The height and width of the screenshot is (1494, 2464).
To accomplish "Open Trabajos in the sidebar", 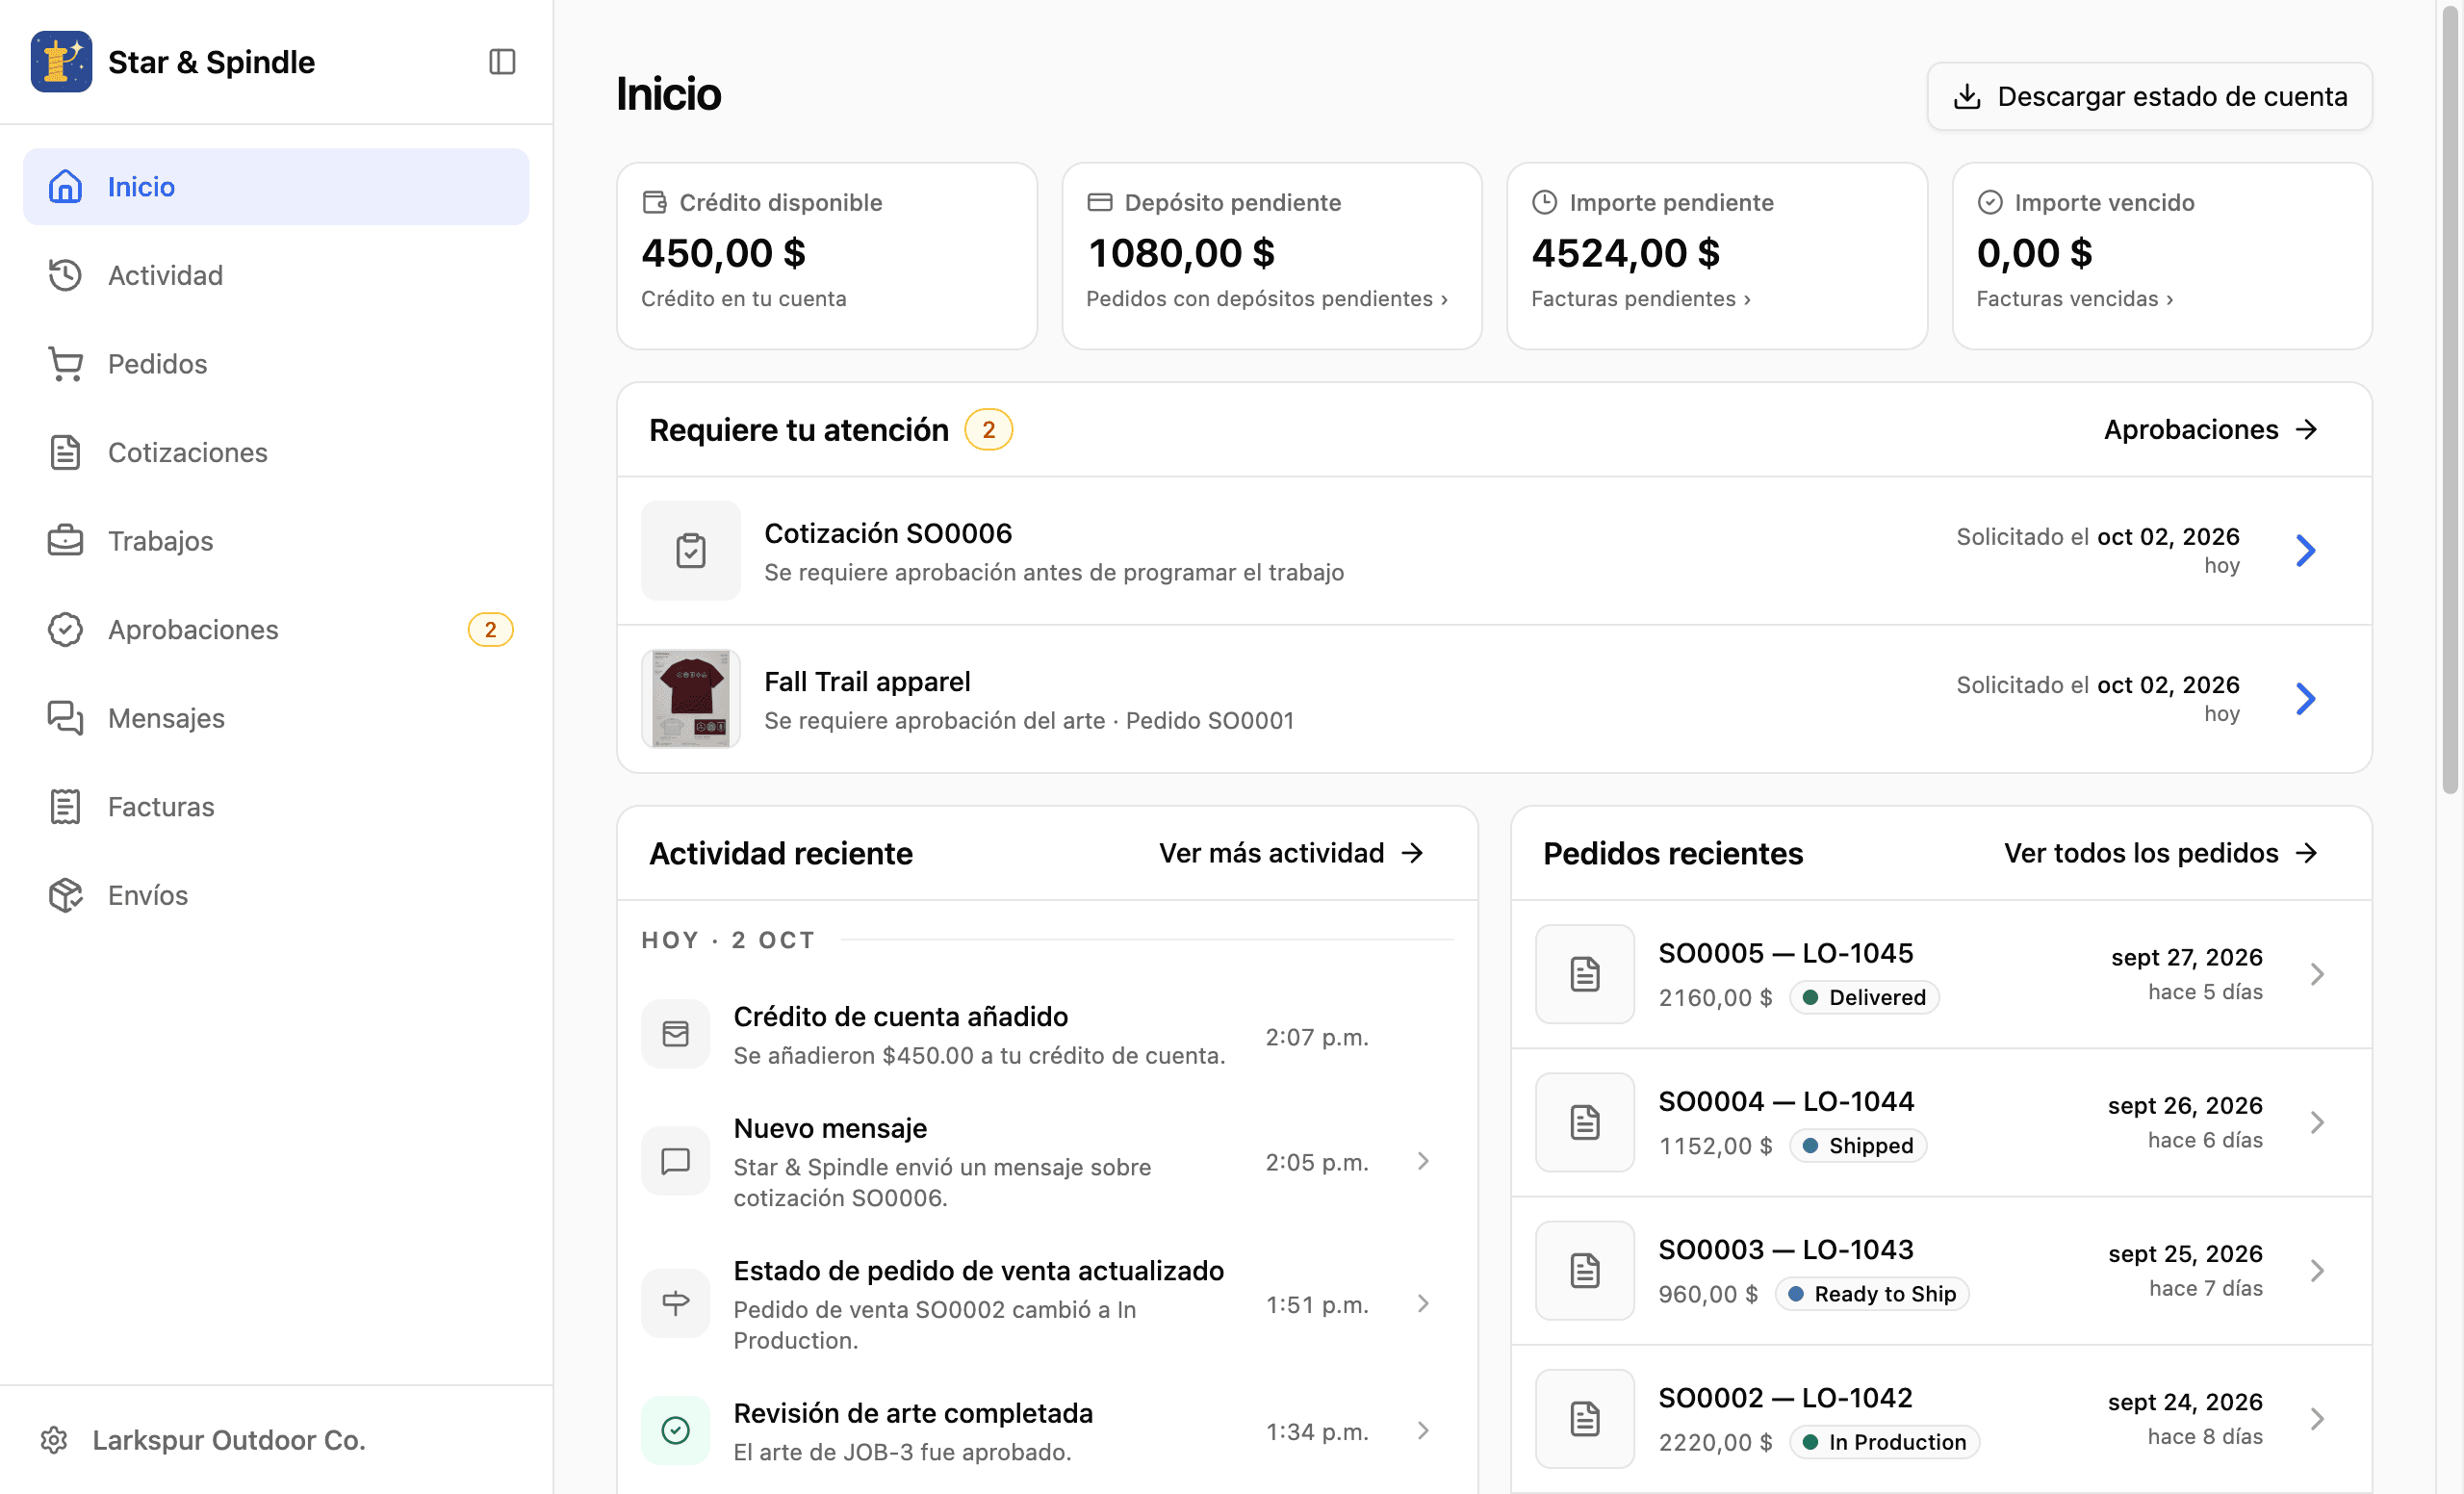I will coord(276,541).
